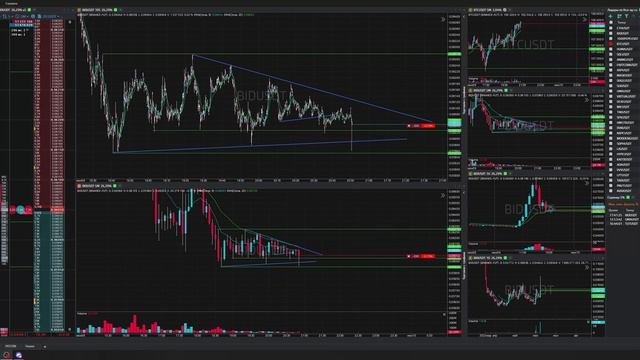The width and height of the screenshot is (640, 360).
Task: Open dropdown arrow after lower chart green square
Action: pyautogui.click(x=120, y=186)
